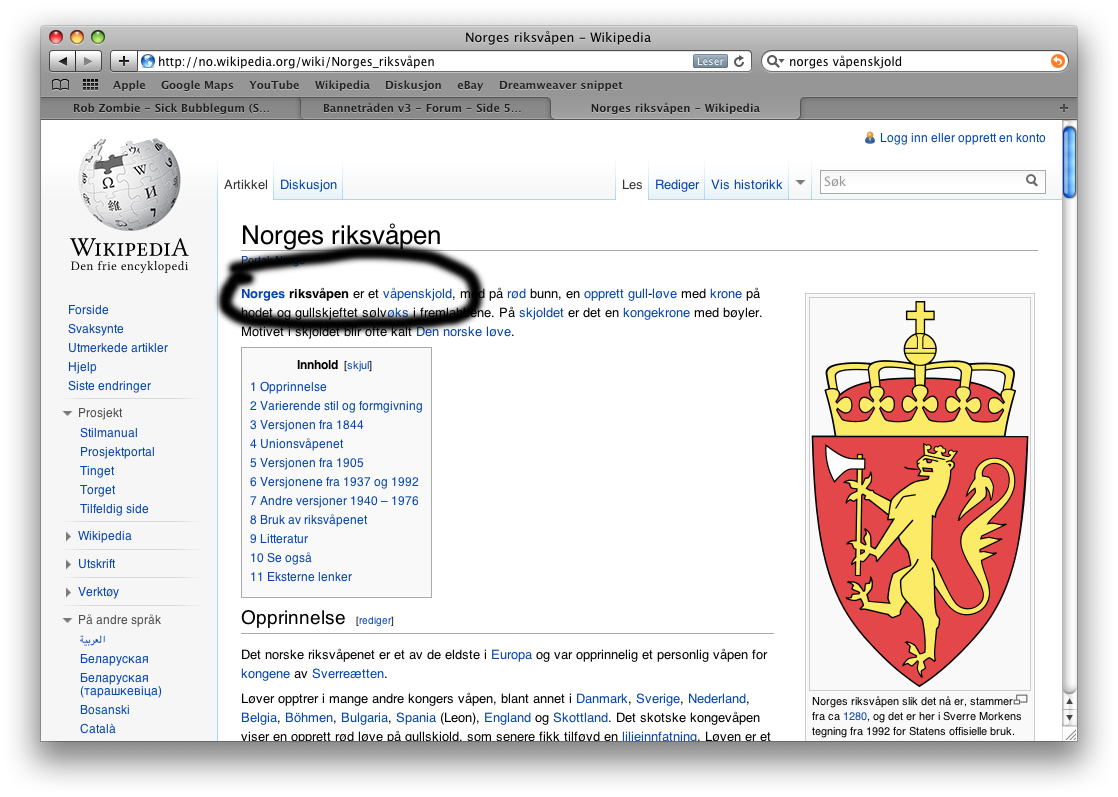
Task: Open the YouTube bookmark
Action: click(274, 85)
